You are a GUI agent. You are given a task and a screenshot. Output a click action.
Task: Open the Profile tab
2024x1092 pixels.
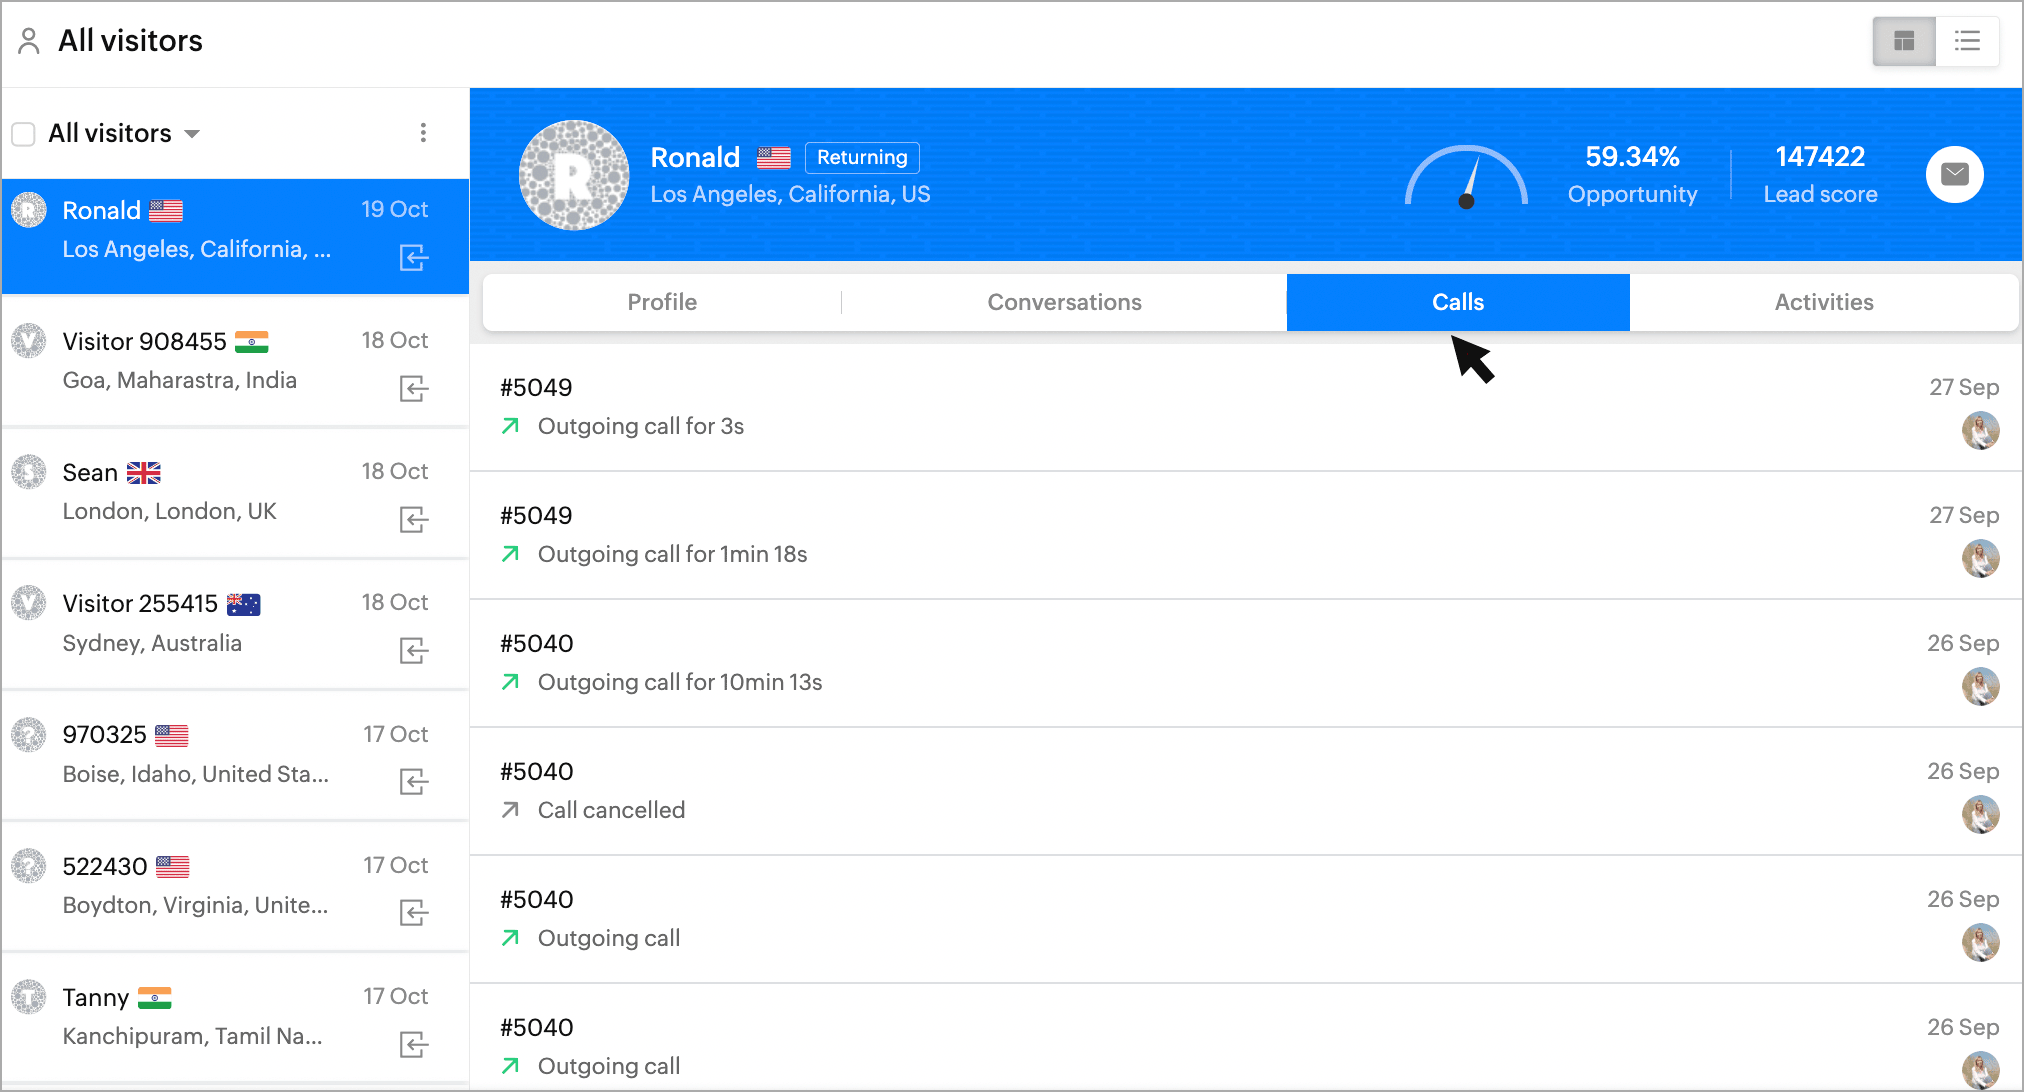click(x=662, y=302)
